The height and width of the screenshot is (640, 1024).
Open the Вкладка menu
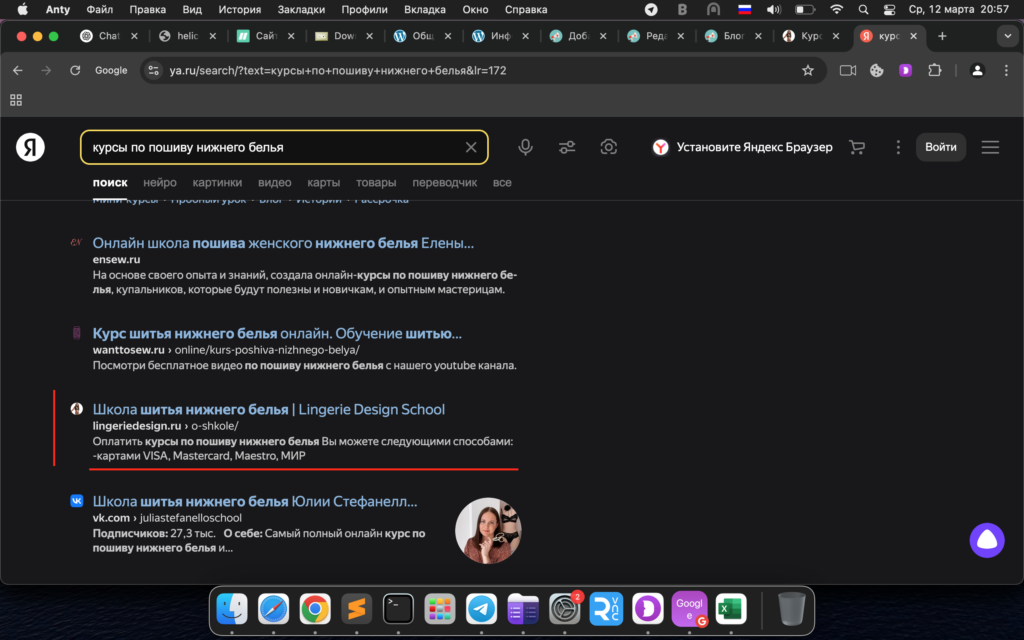424,9
